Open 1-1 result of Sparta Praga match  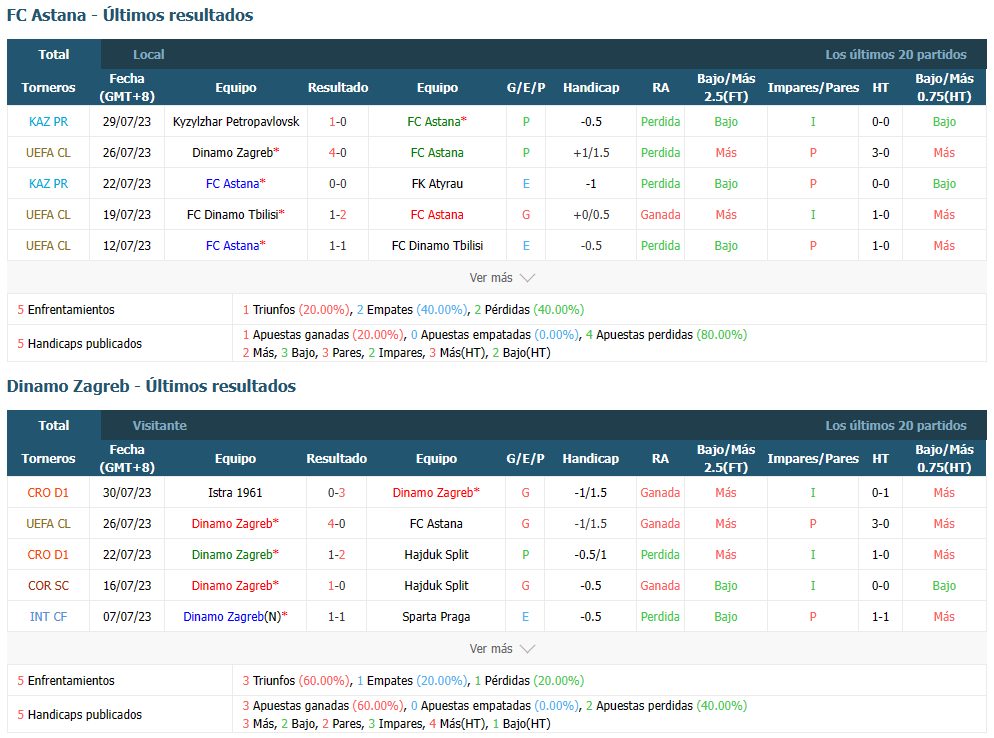pos(337,617)
